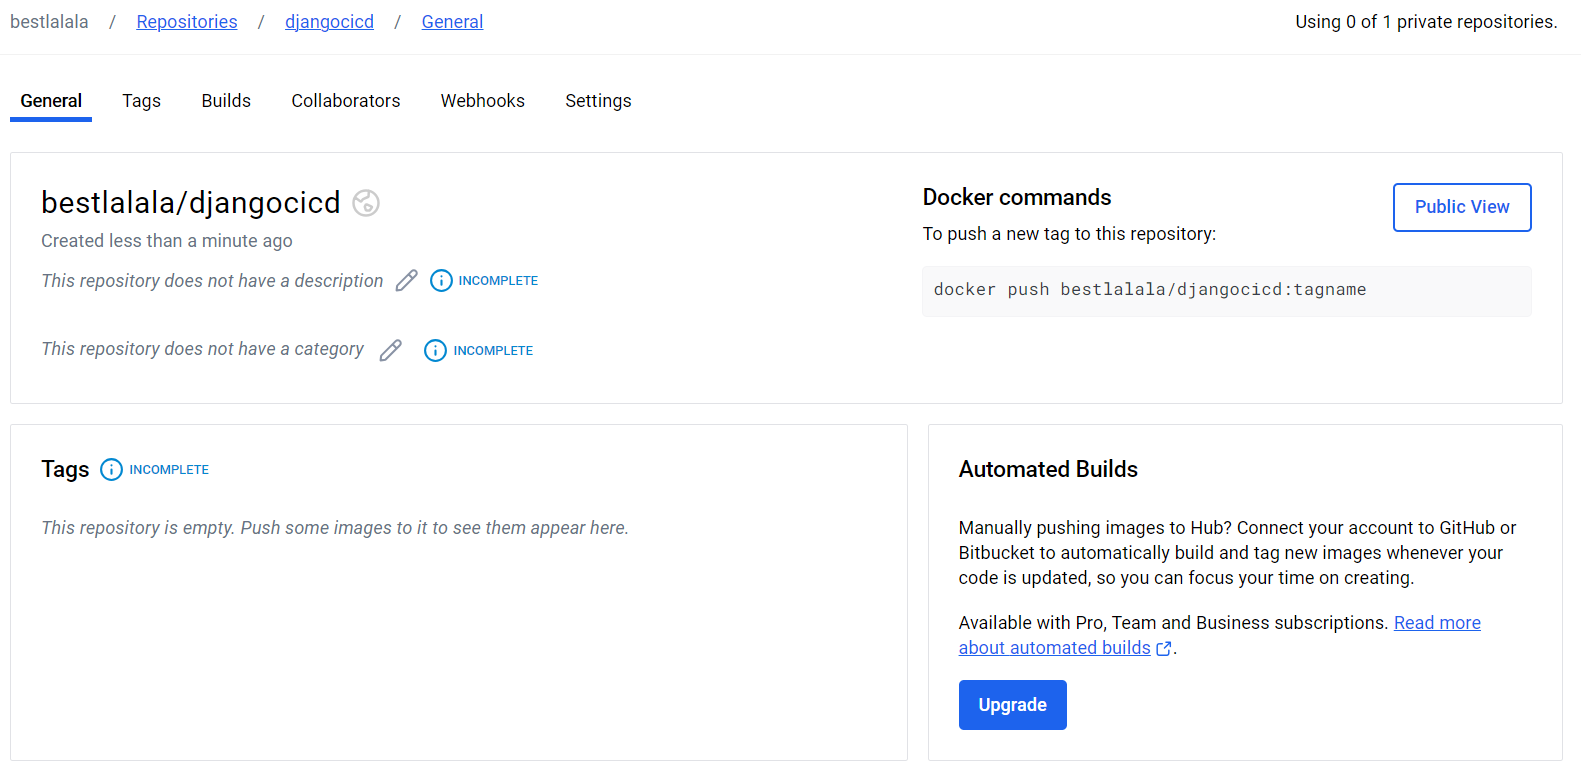Image resolution: width=1581 pixels, height=772 pixels.
Task: Click info icon beside Tags heading
Action: pyautogui.click(x=111, y=470)
